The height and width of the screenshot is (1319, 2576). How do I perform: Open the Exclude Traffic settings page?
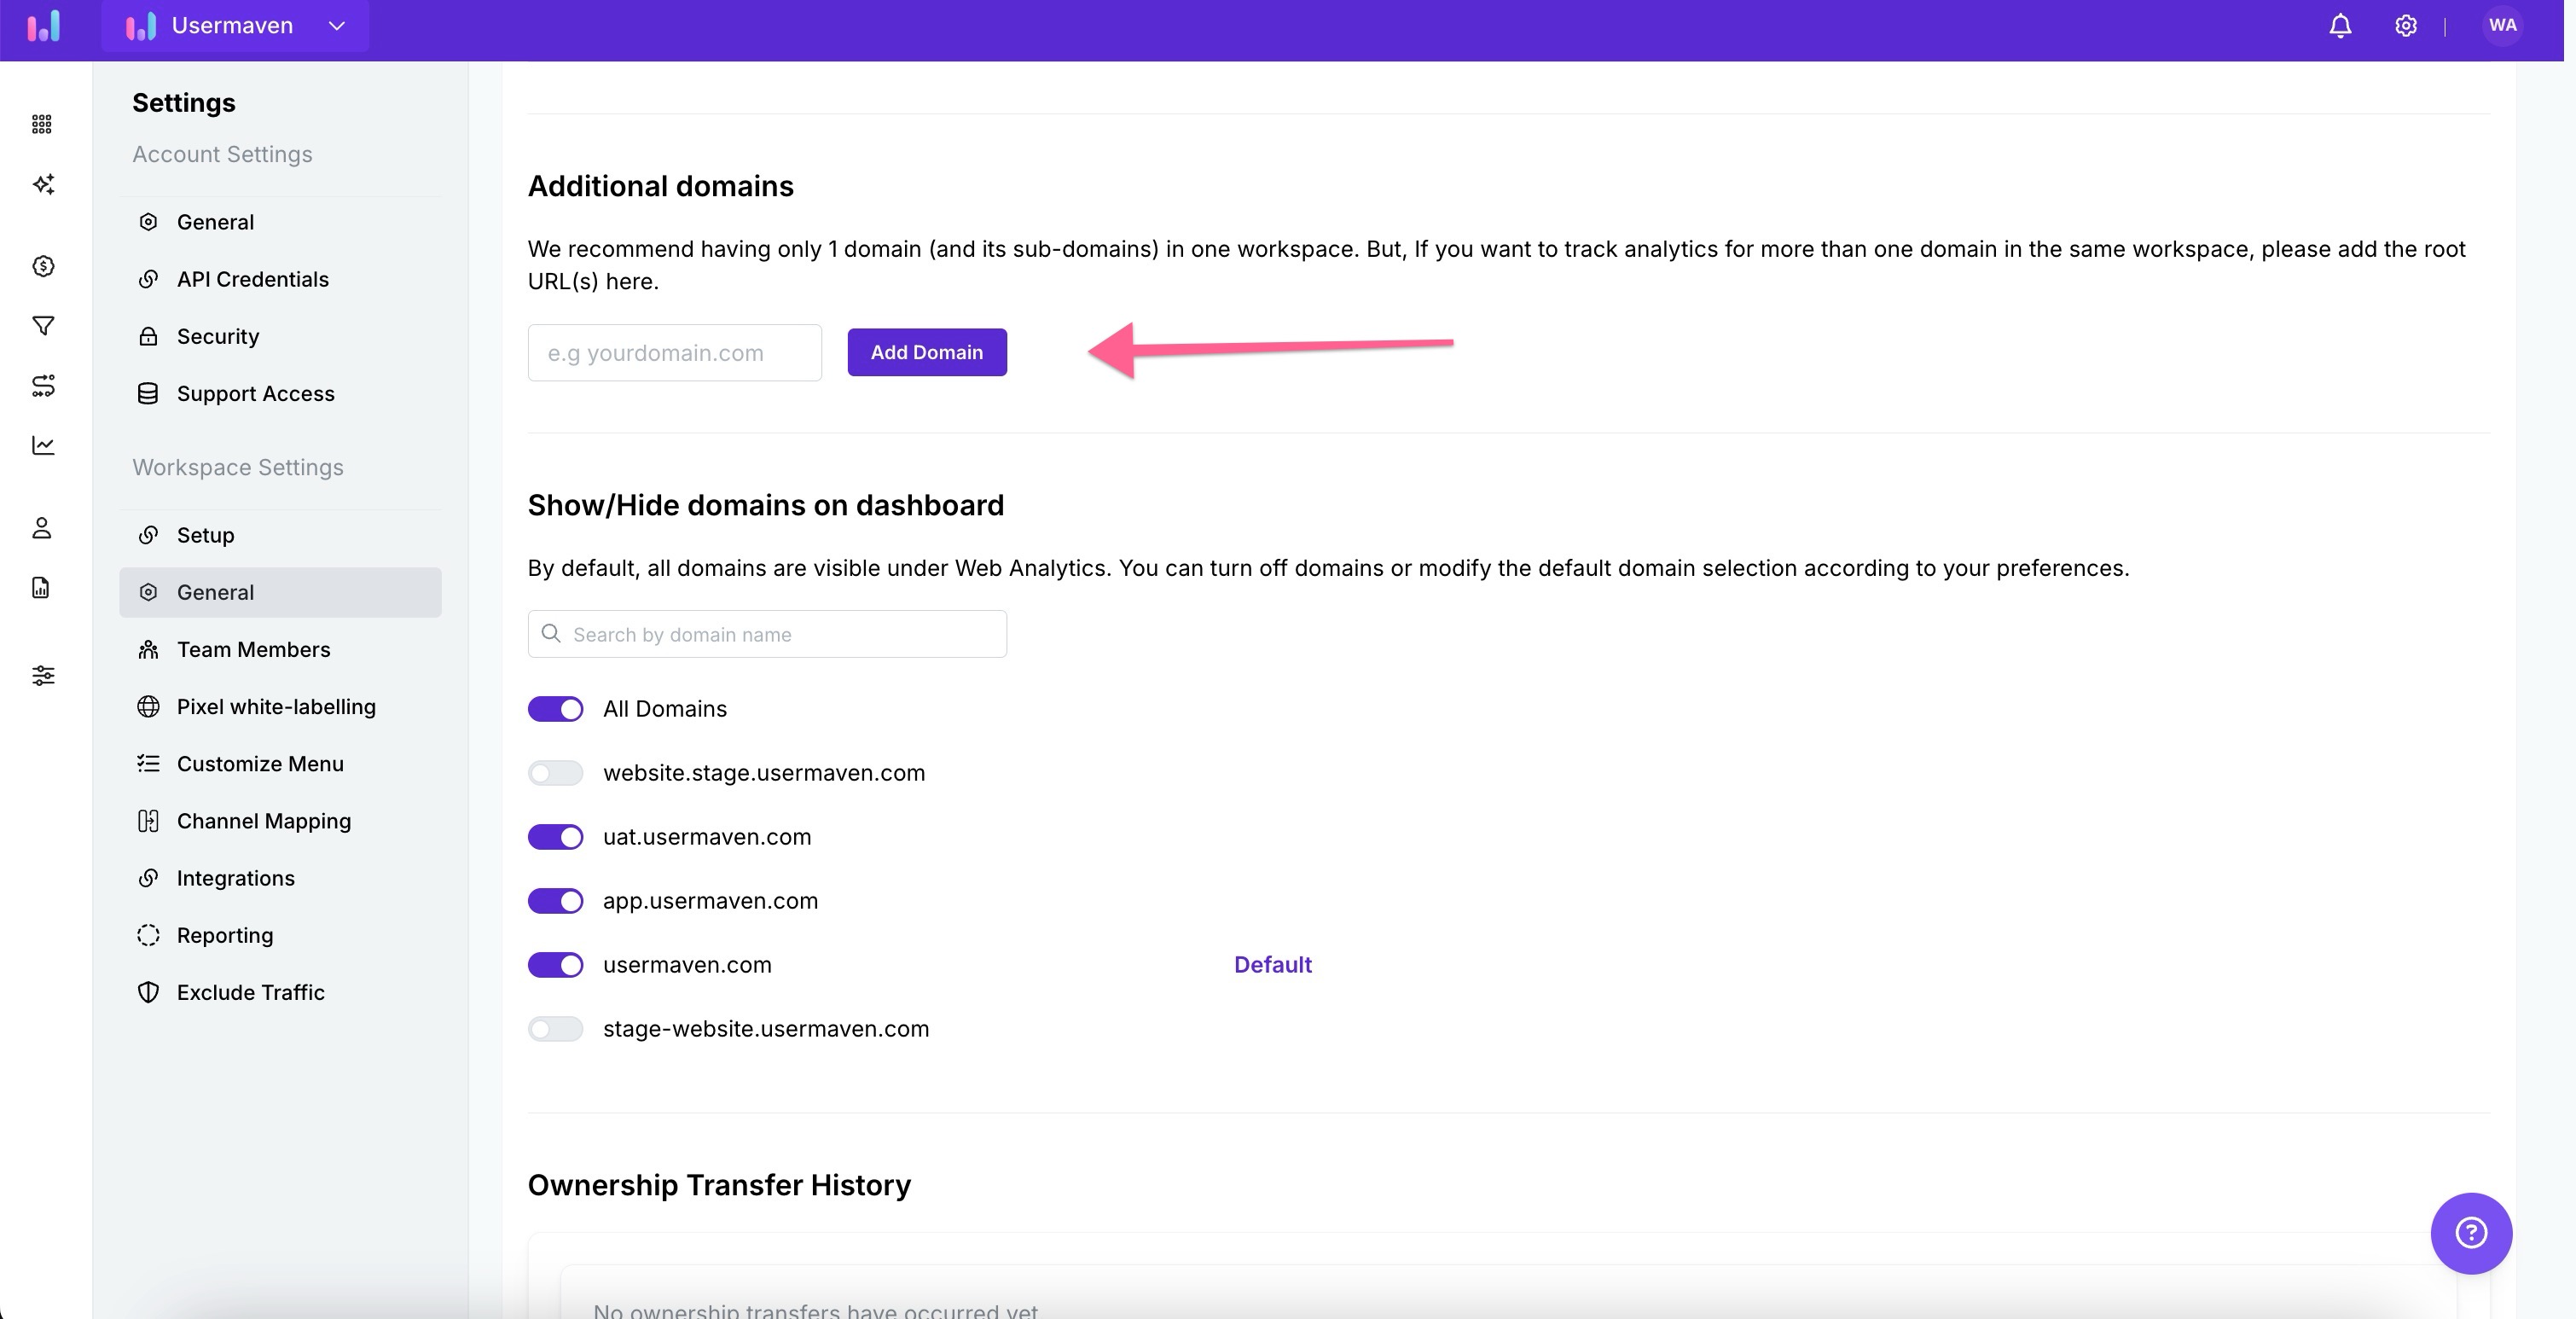pyautogui.click(x=250, y=992)
